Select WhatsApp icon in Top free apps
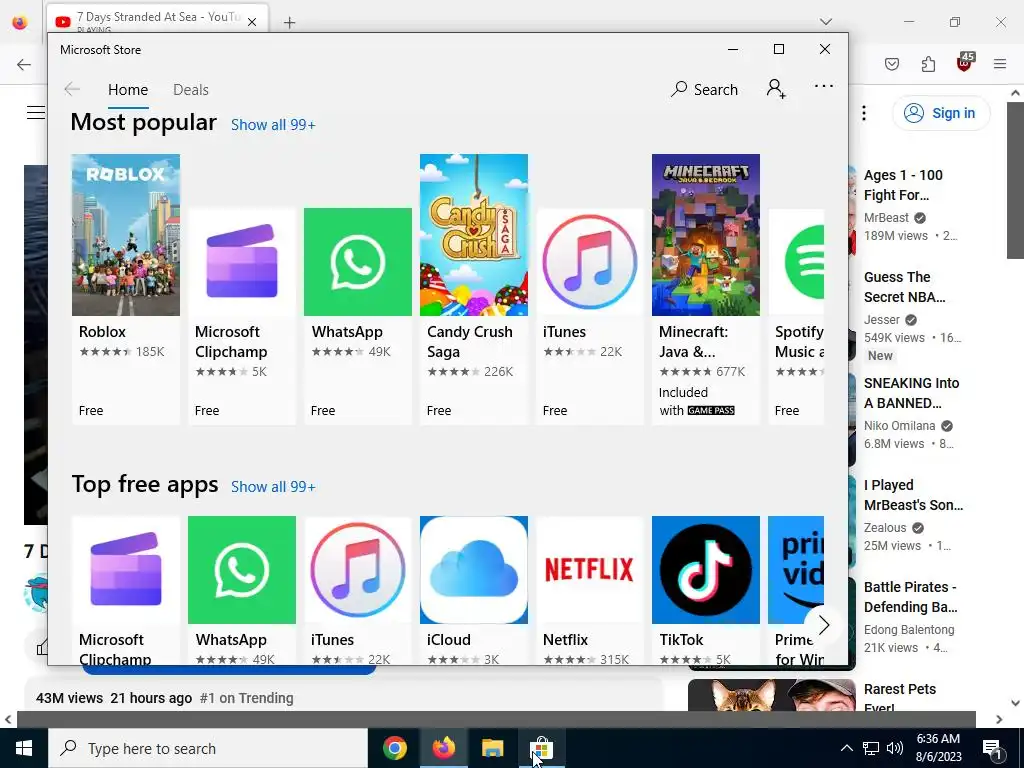The width and height of the screenshot is (1024, 768). (242, 569)
